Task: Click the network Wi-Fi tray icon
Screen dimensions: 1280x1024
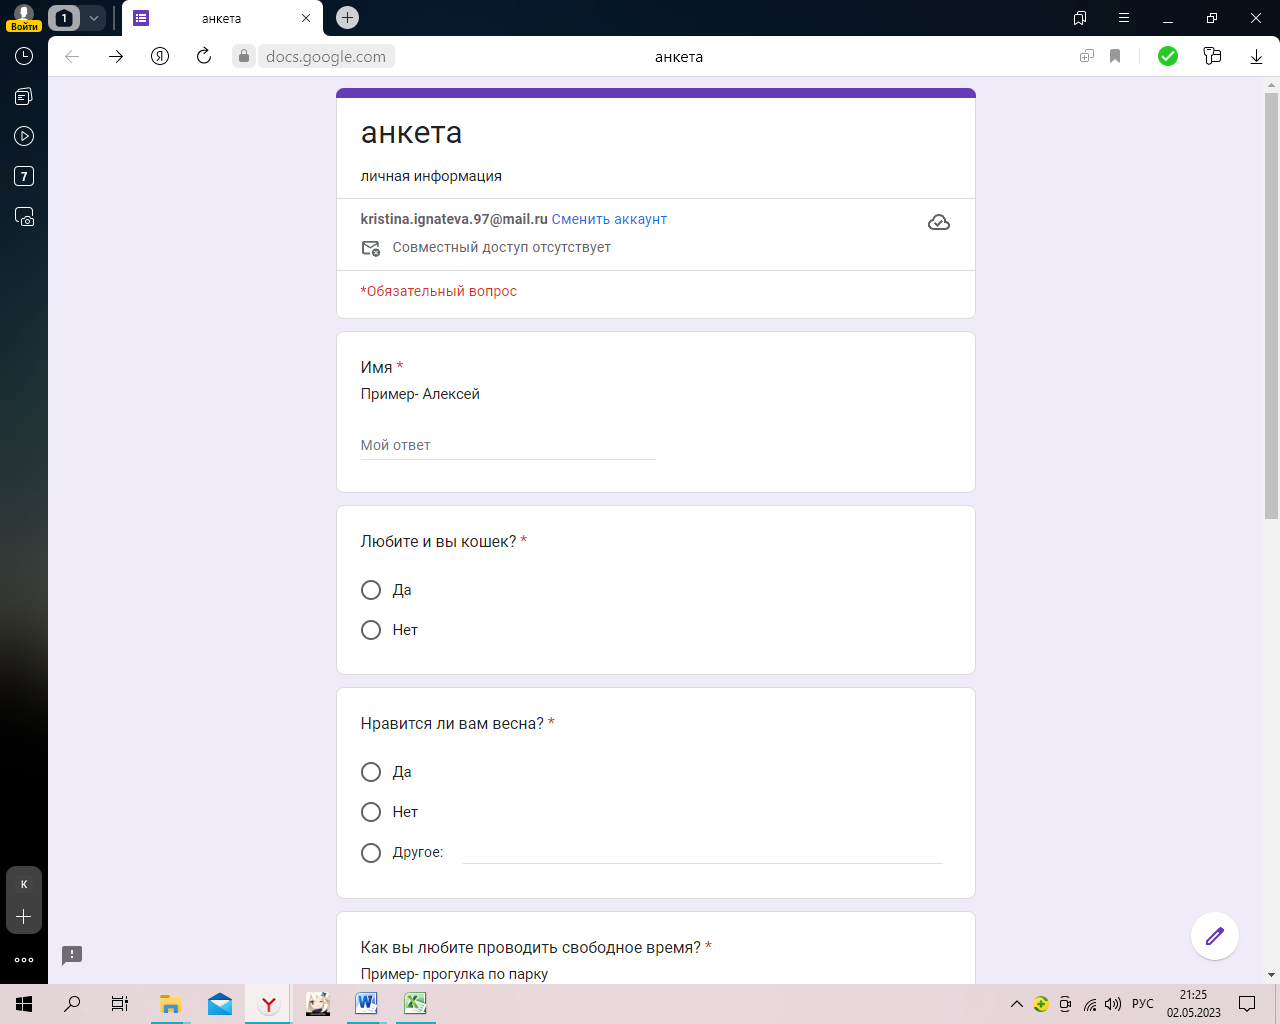Action: tap(1090, 1004)
